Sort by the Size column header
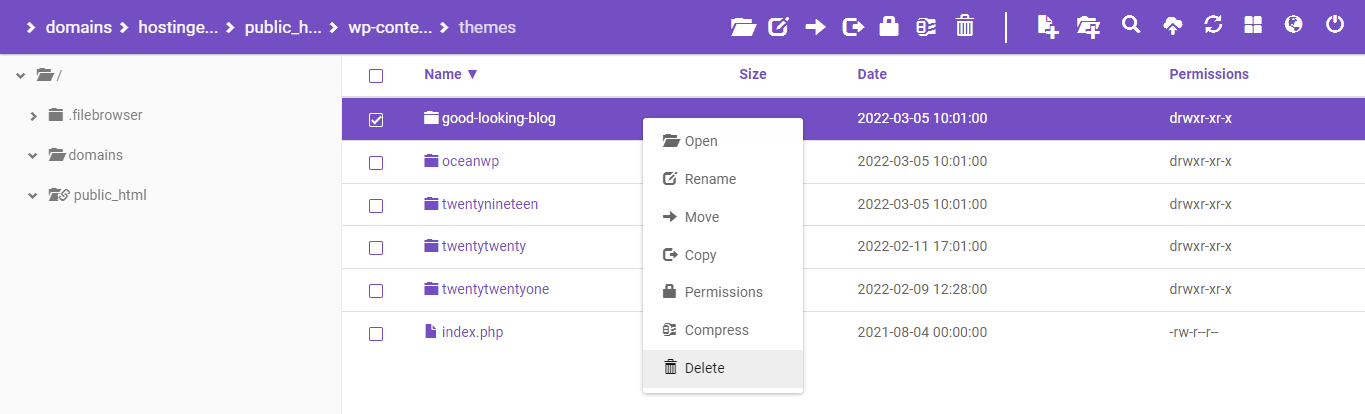Image resolution: width=1365 pixels, height=414 pixels. (753, 74)
